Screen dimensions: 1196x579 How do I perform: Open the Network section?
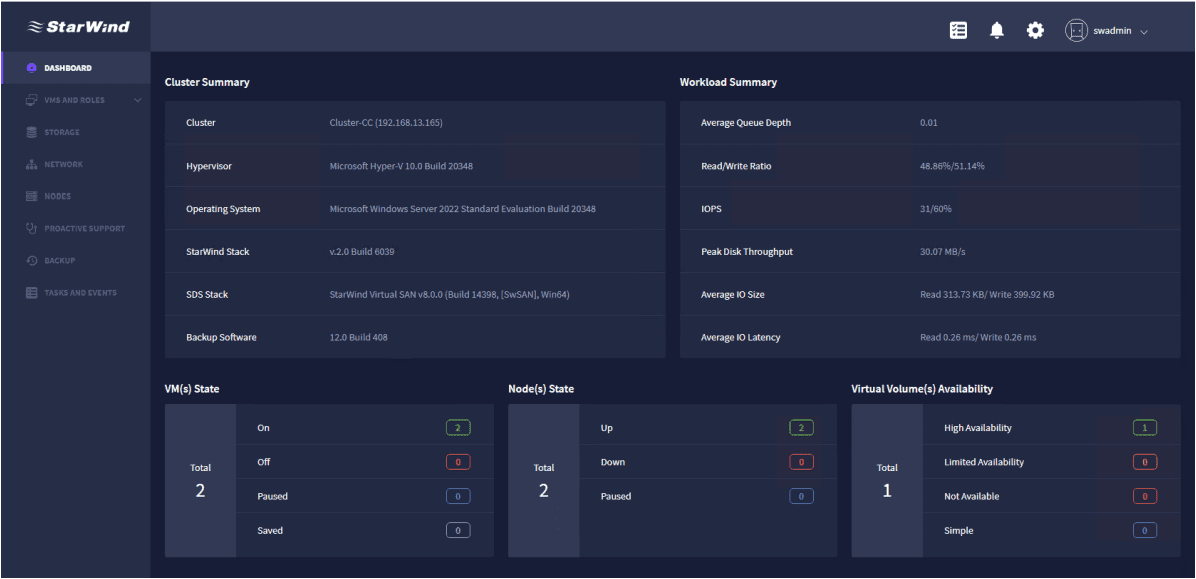76,164
